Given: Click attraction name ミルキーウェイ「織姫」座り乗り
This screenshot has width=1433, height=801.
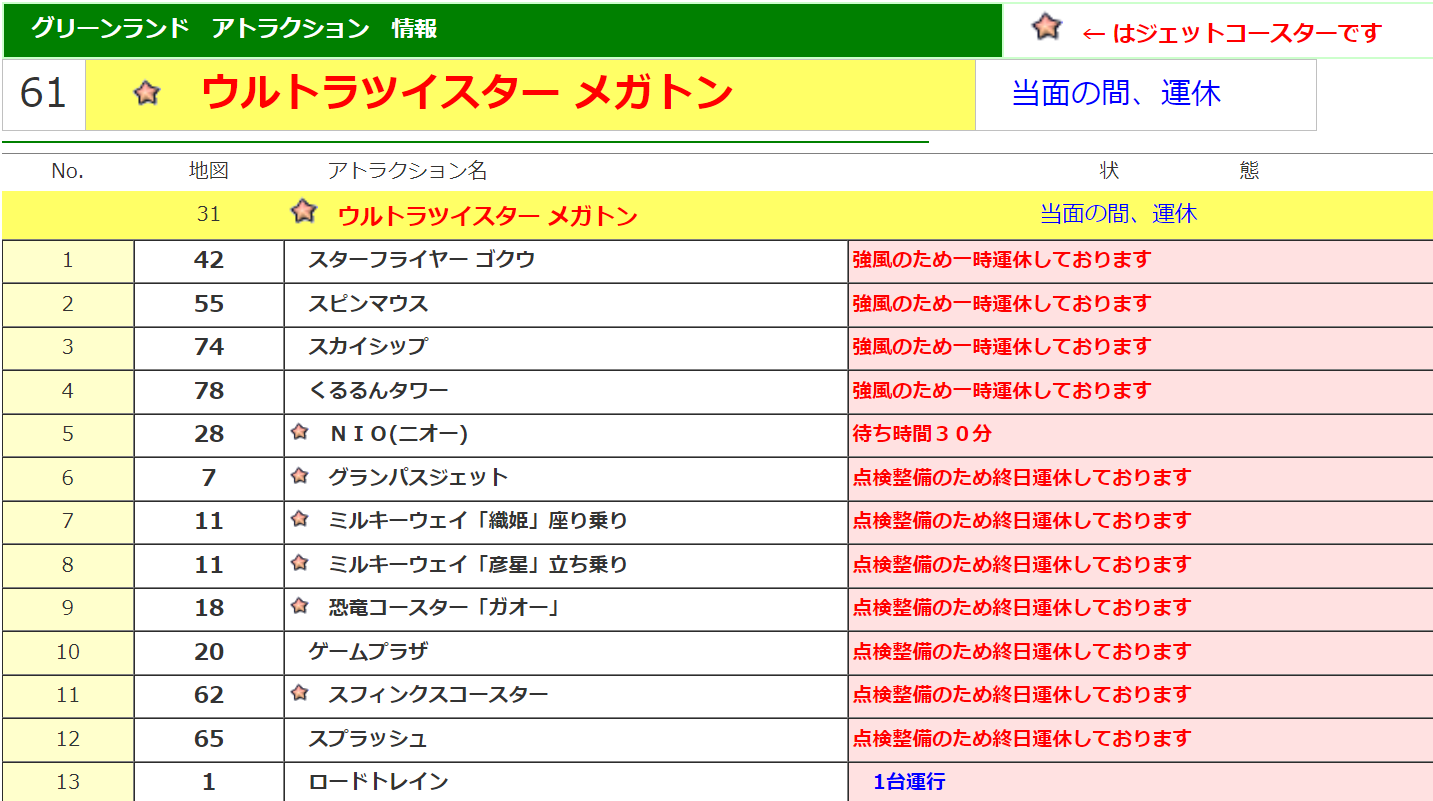Looking at the screenshot, I should coord(478,521).
